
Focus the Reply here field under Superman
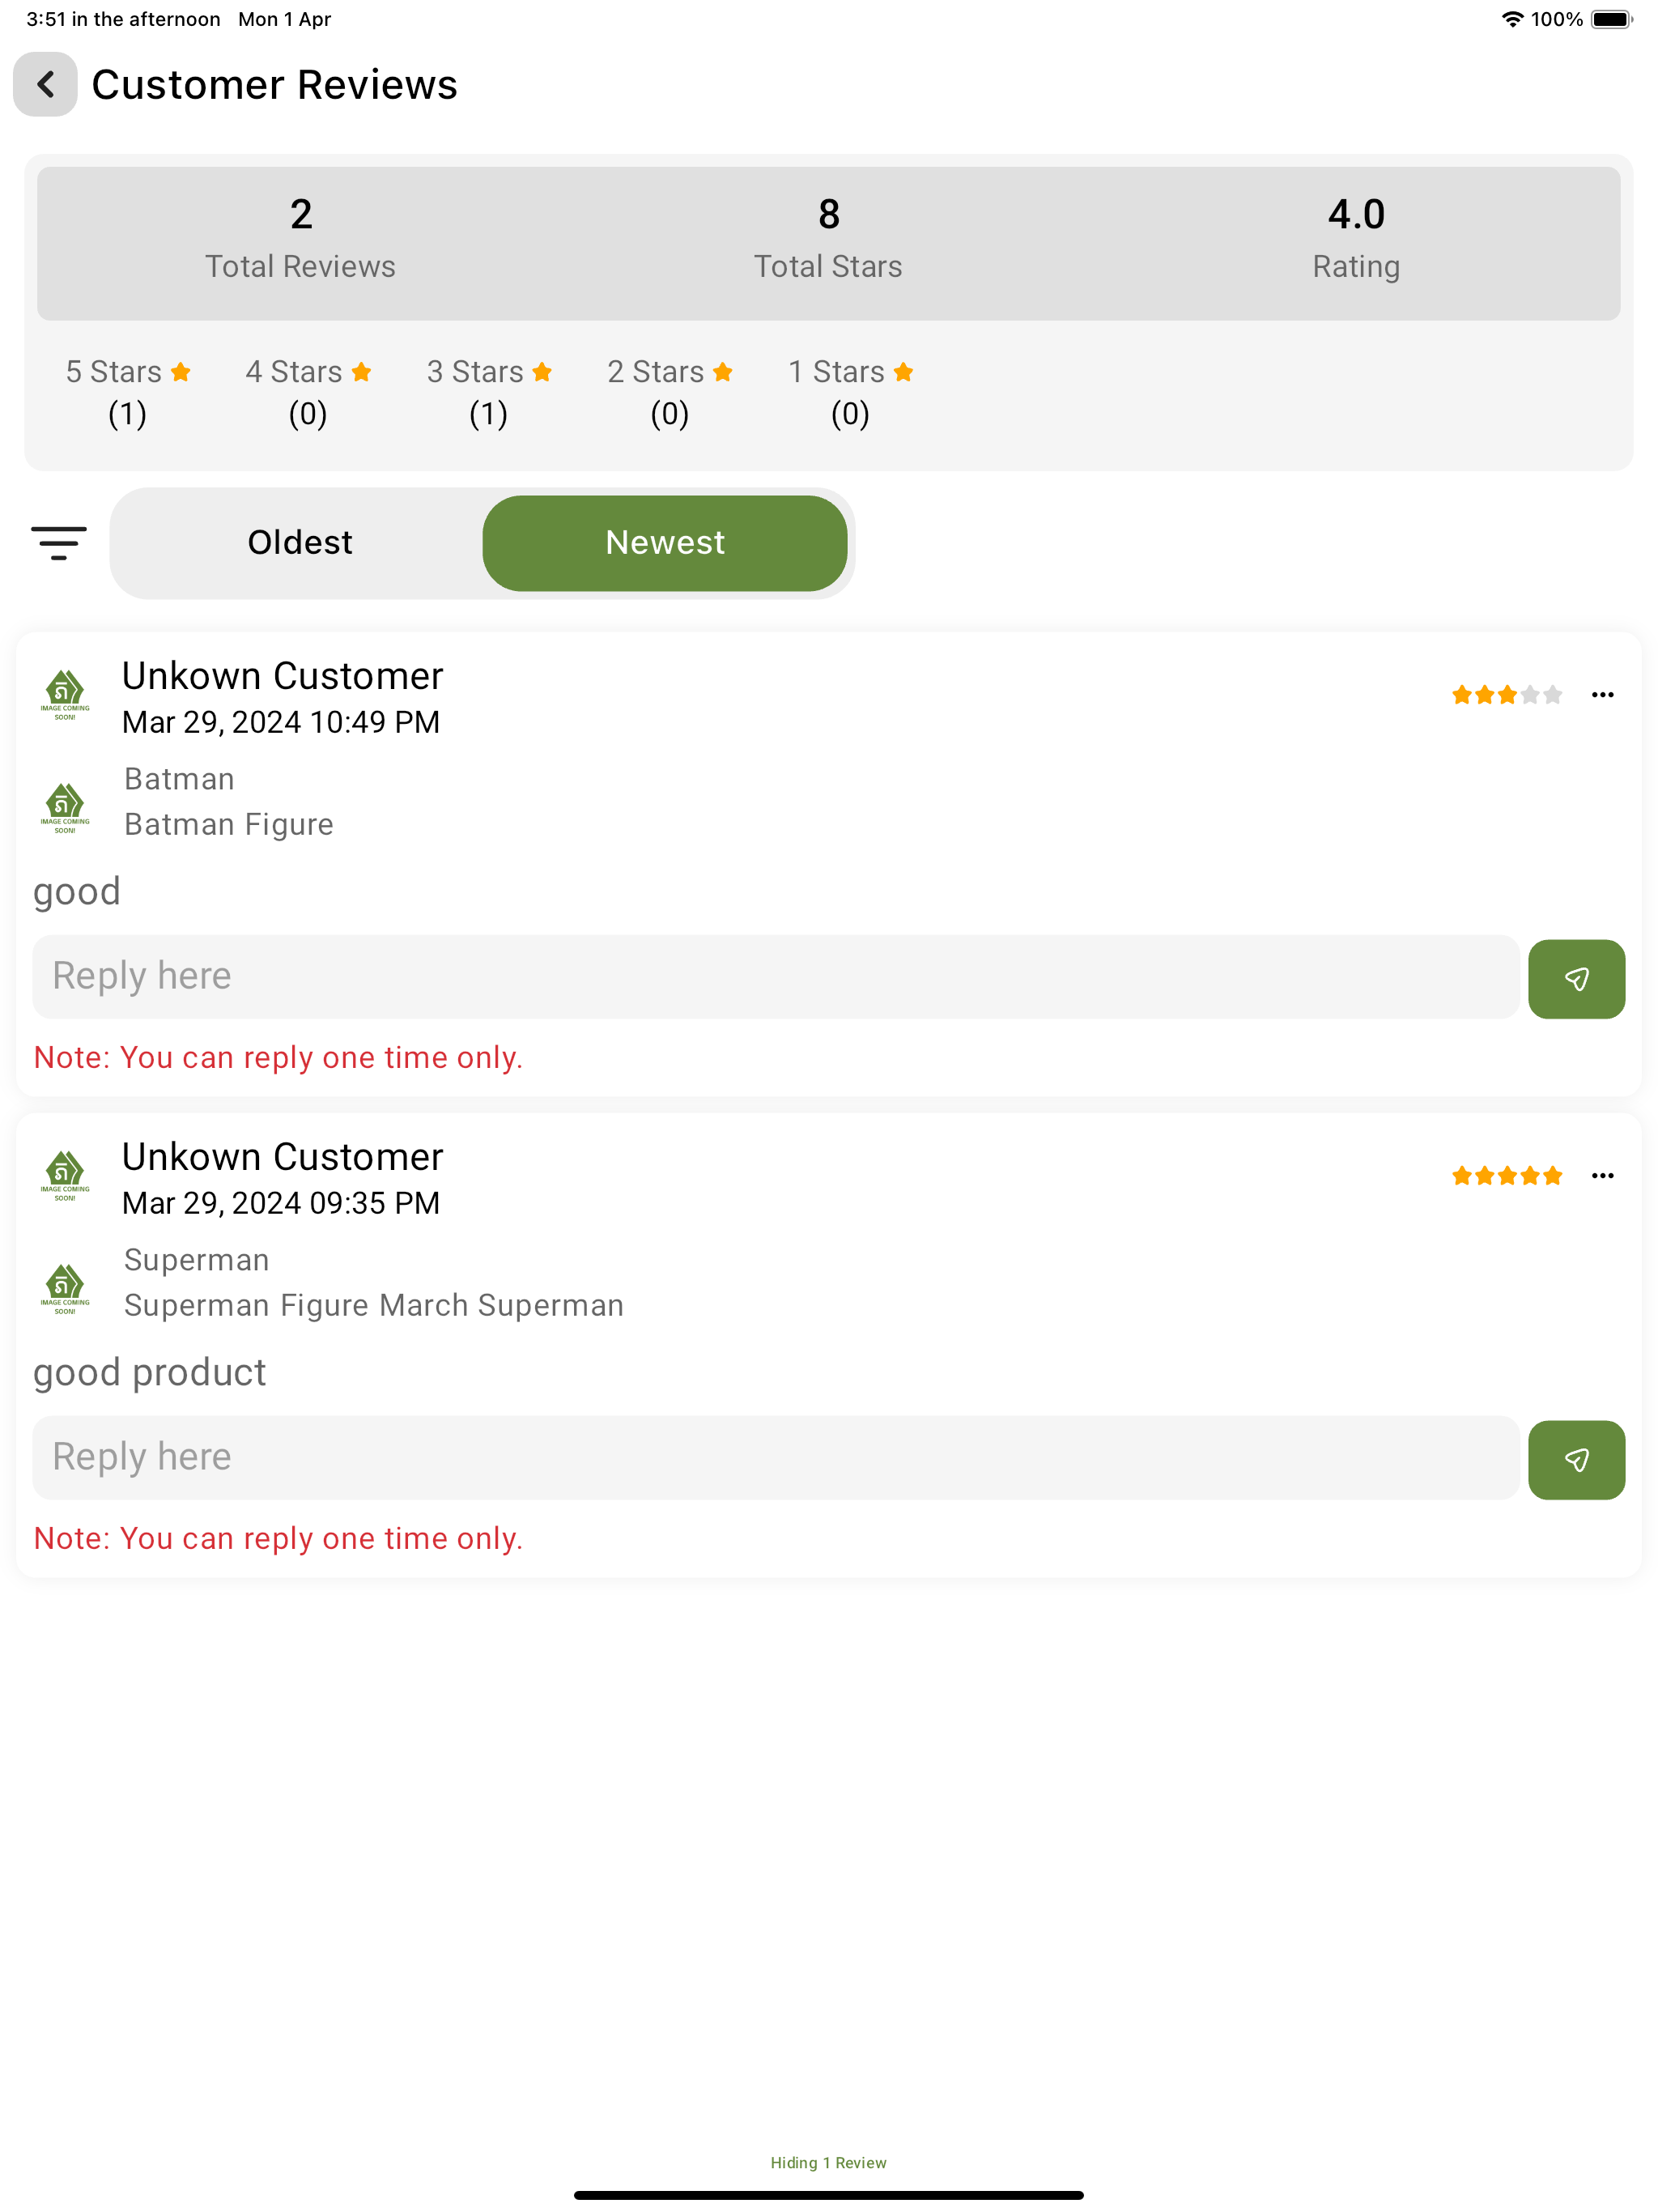click(x=775, y=1458)
